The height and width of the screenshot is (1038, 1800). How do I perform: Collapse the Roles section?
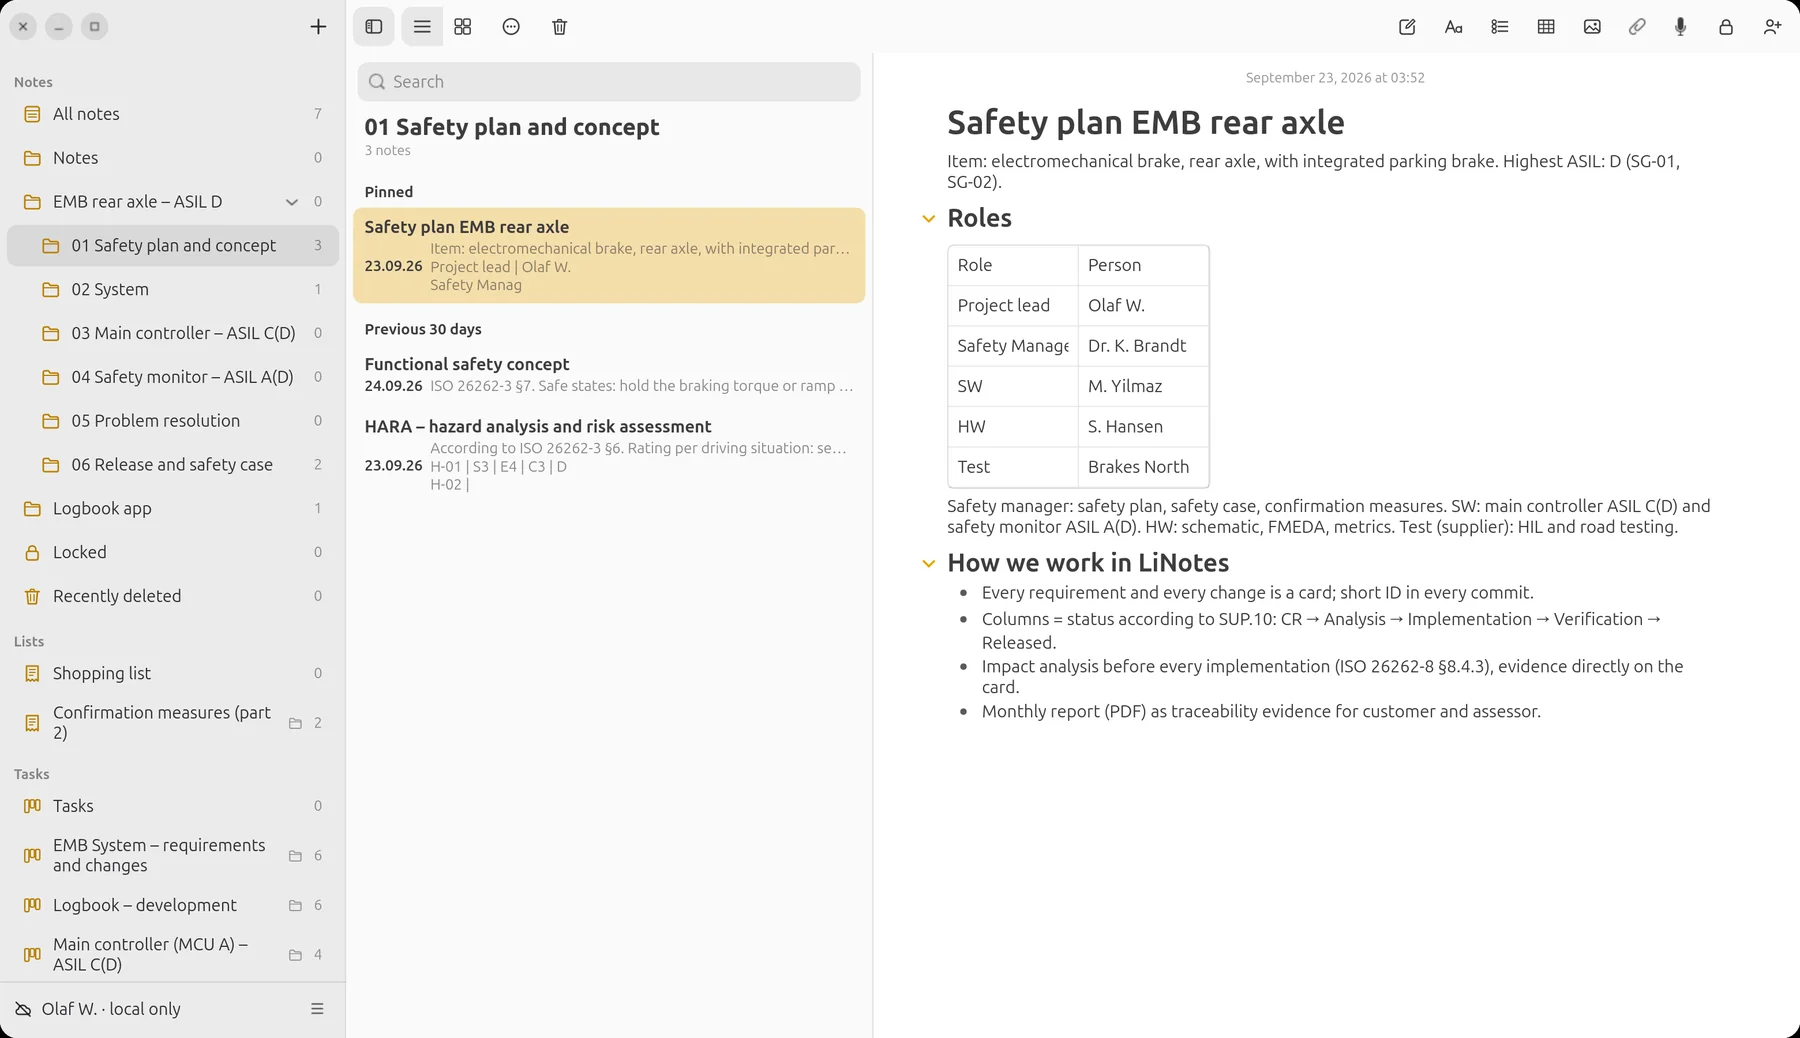point(929,219)
